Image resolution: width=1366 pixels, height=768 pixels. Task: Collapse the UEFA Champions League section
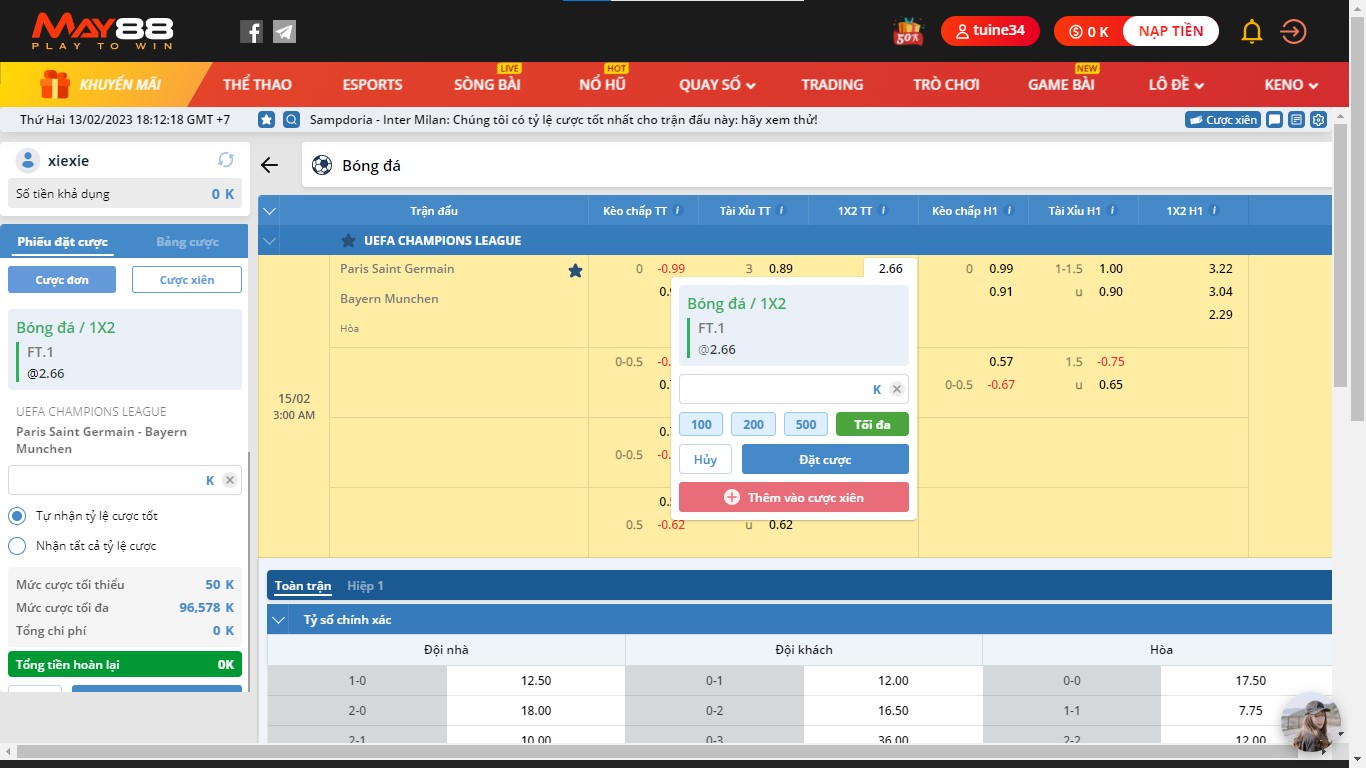[x=268, y=241]
